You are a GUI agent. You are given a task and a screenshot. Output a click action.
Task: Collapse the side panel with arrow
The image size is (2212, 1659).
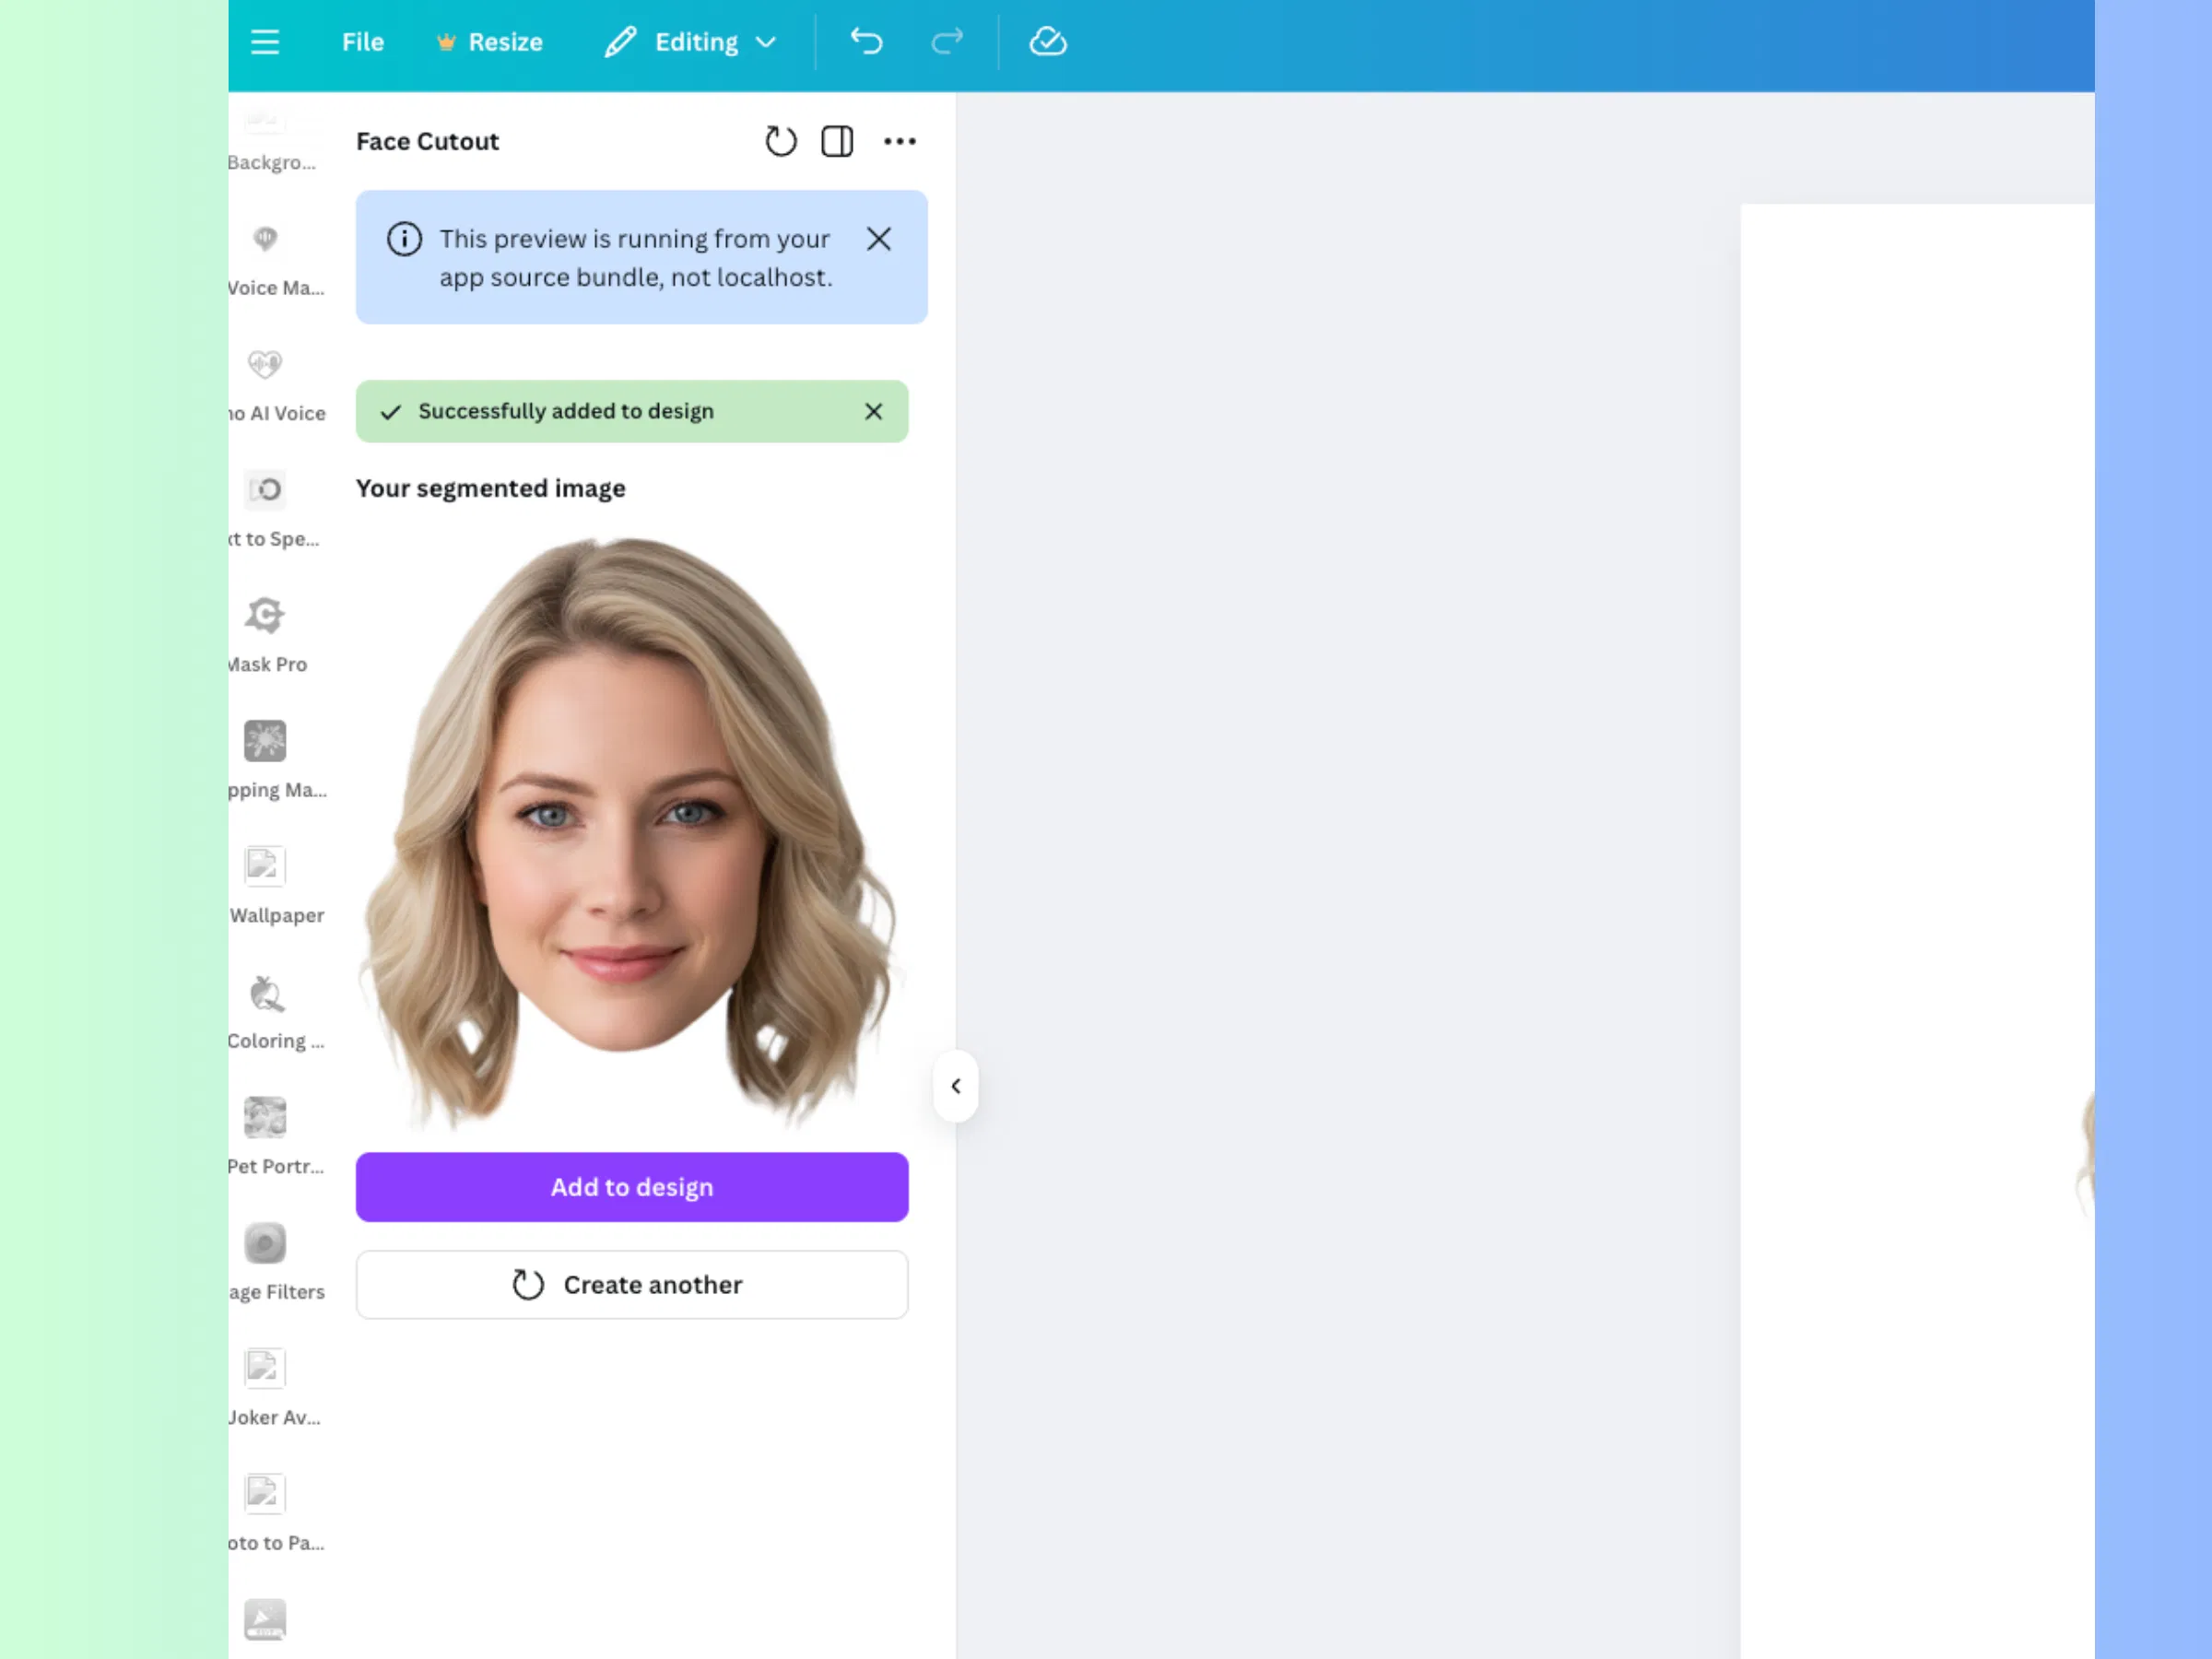(x=956, y=1086)
